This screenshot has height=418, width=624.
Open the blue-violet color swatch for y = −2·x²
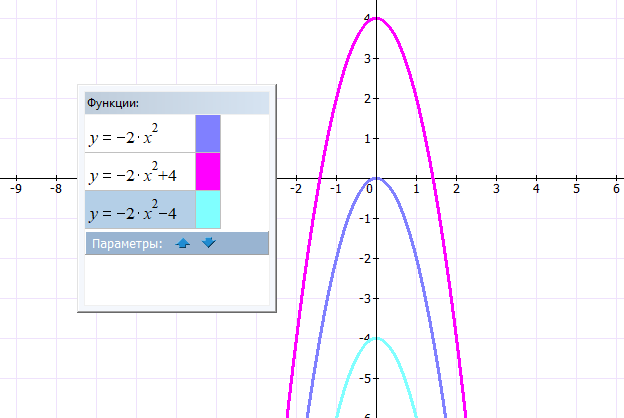(207, 134)
